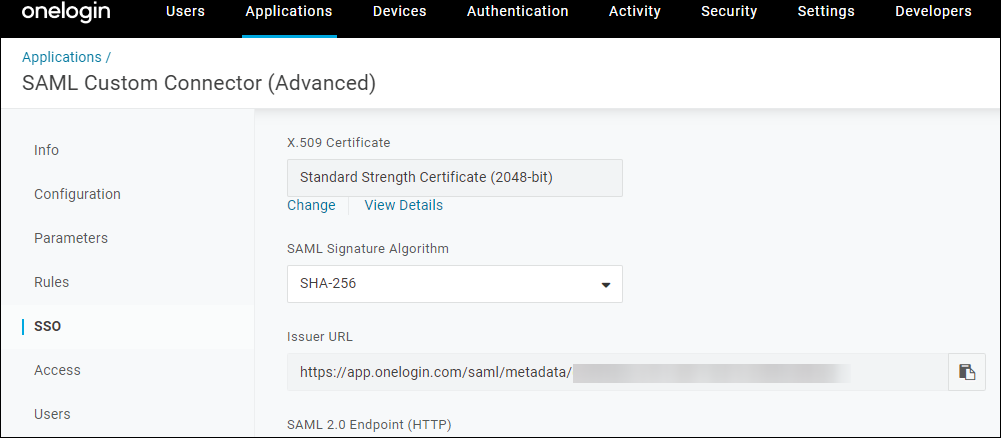Click the View Details certificate link
The width and height of the screenshot is (1001, 438).
tap(403, 205)
